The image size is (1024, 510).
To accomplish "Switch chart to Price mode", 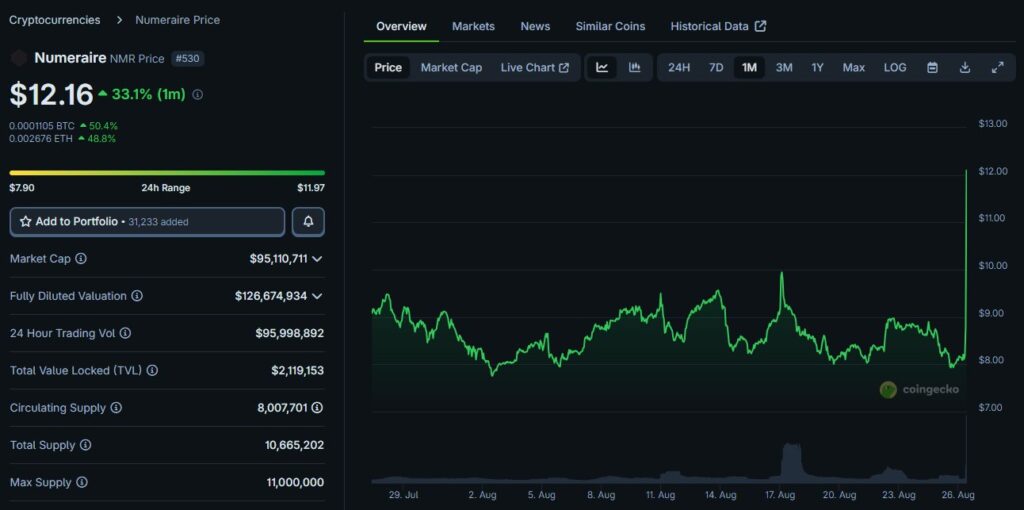I will click(388, 67).
